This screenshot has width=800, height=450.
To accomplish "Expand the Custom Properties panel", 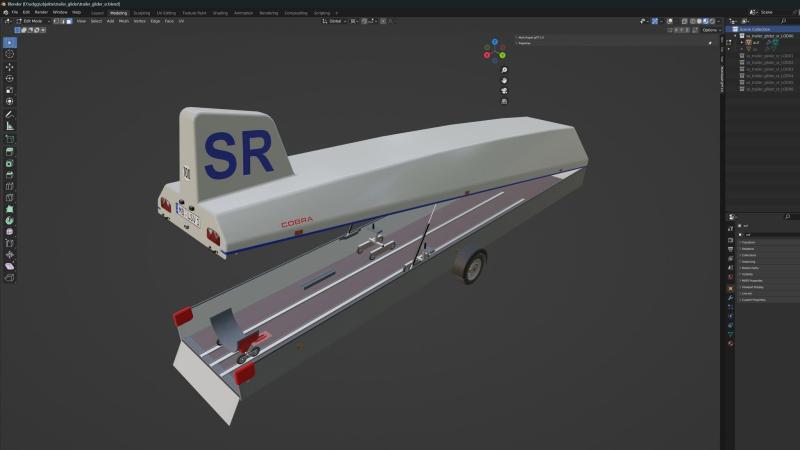I will [x=753, y=300].
